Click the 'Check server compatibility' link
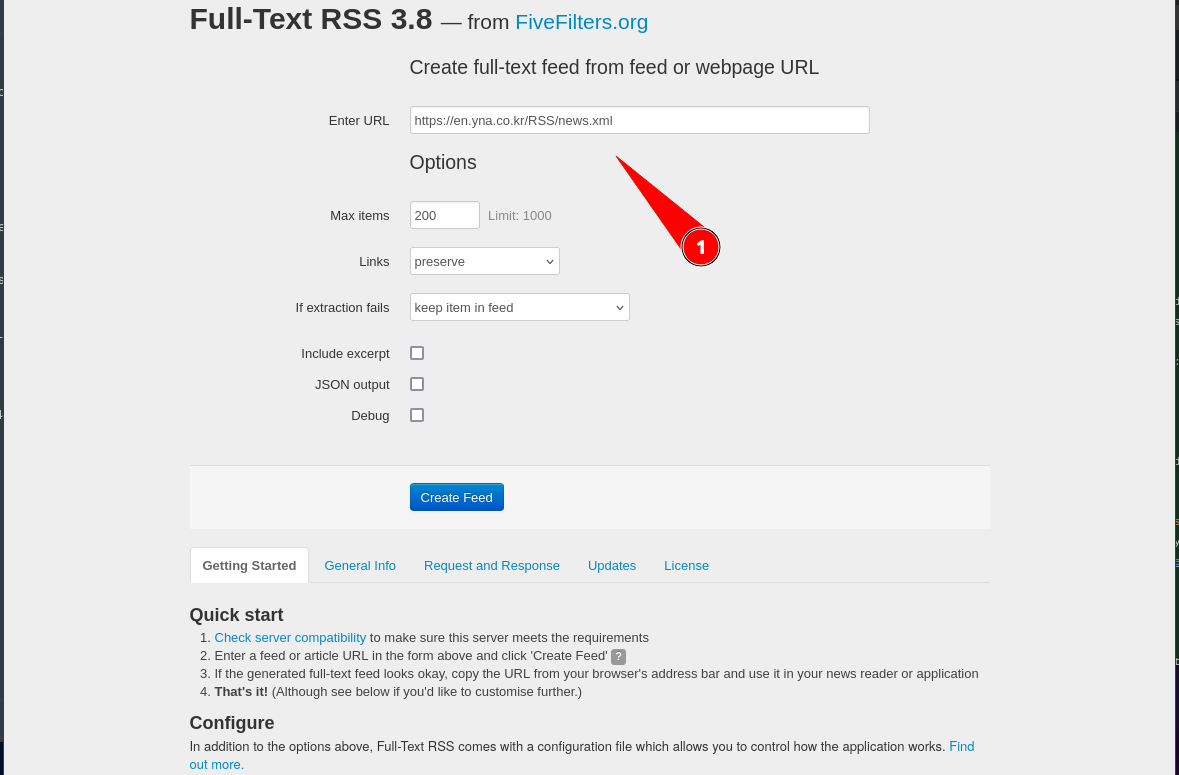 tap(290, 637)
